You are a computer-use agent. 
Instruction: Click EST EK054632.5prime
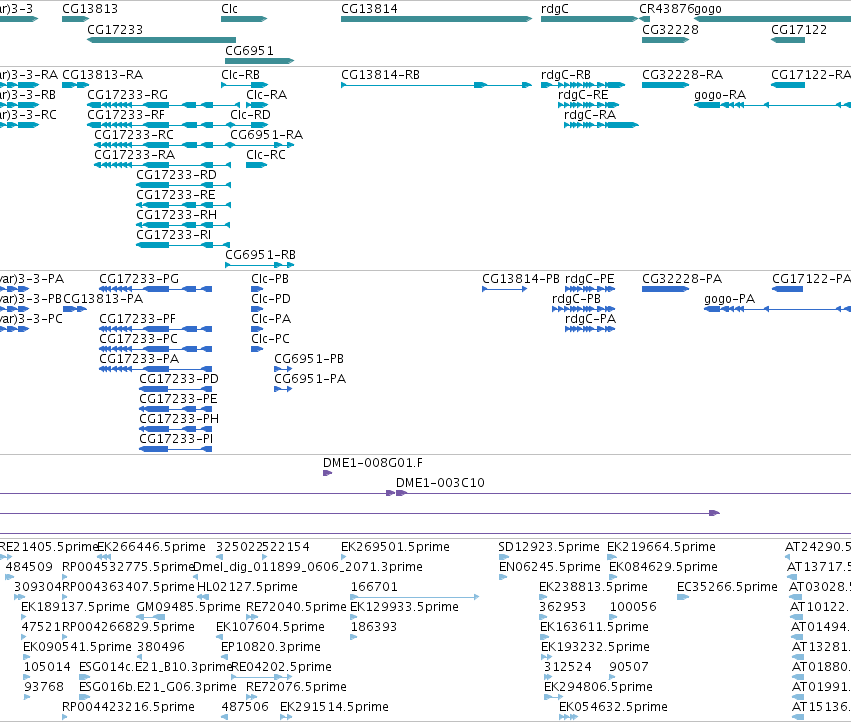613,707
